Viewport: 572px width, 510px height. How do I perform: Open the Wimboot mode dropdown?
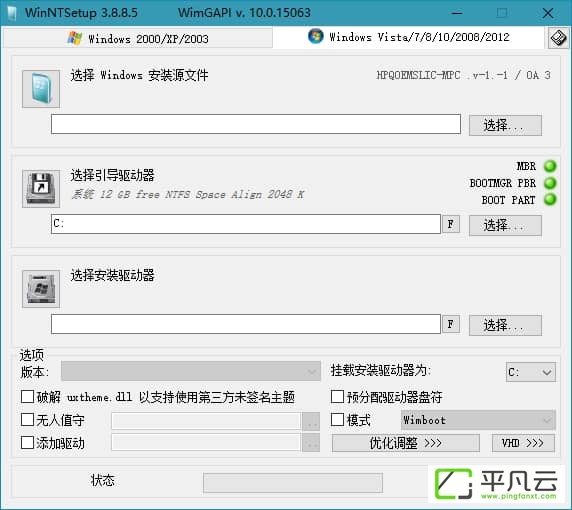pyautogui.click(x=478, y=420)
